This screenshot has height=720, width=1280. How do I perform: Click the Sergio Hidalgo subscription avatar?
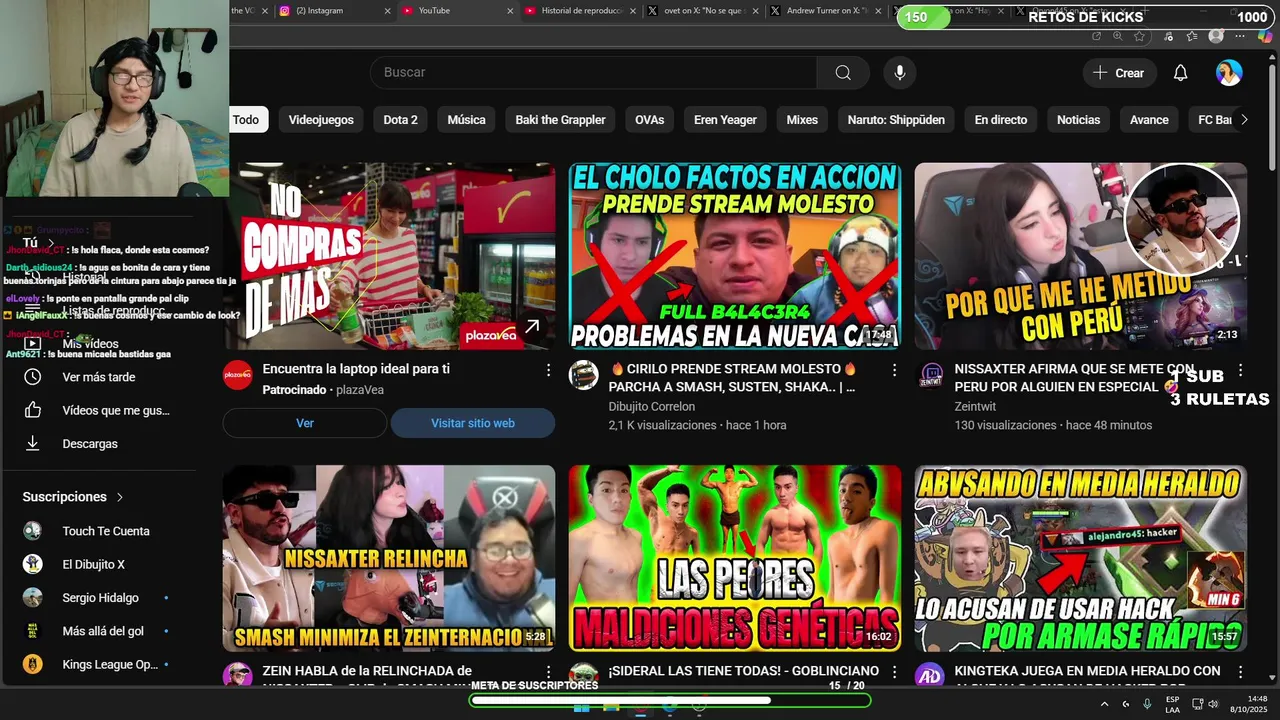(33, 598)
